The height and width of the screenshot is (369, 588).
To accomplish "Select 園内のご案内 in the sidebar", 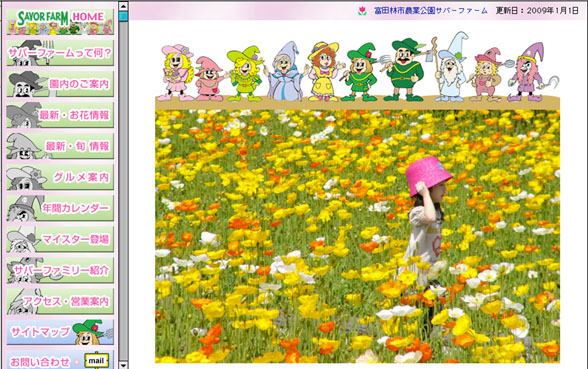I will click(60, 84).
